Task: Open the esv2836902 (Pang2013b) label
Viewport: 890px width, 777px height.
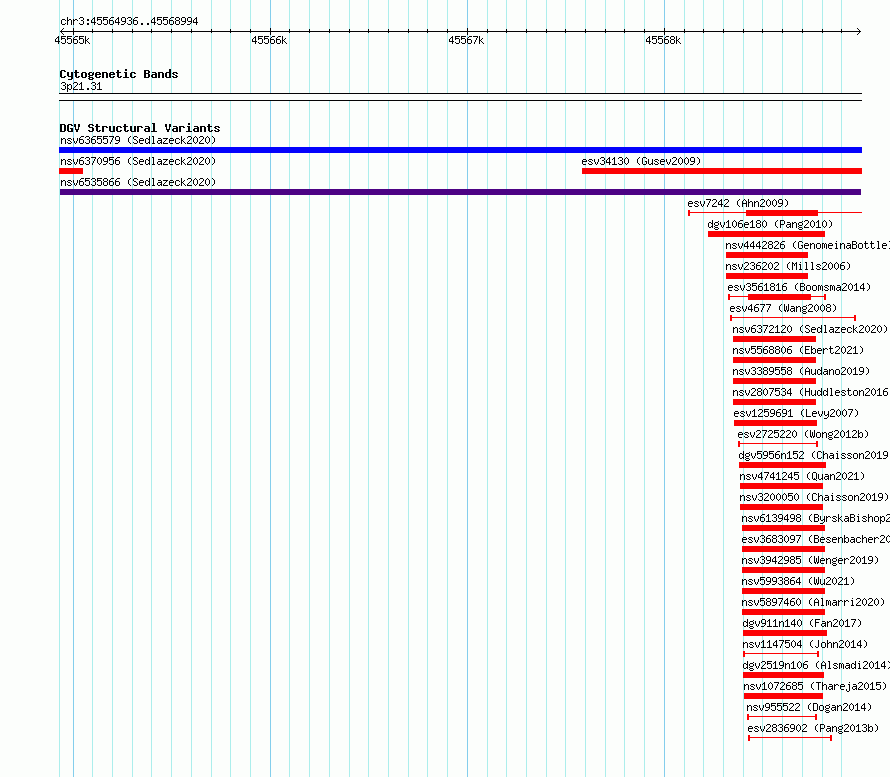Action: pyautogui.click(x=813, y=728)
